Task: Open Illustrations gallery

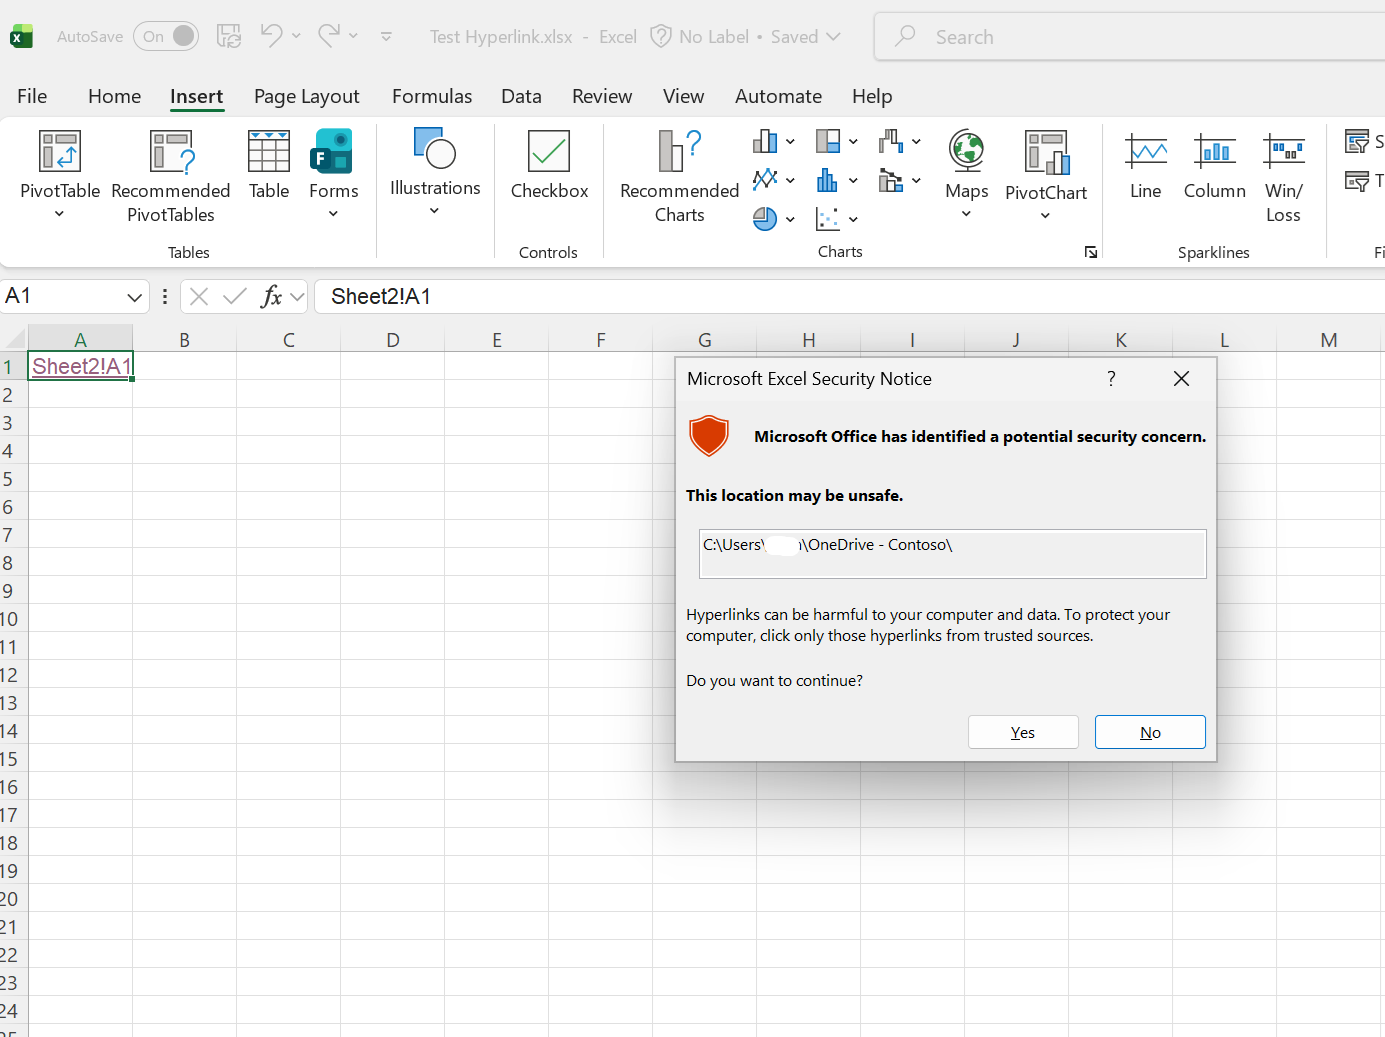Action: pyautogui.click(x=435, y=172)
